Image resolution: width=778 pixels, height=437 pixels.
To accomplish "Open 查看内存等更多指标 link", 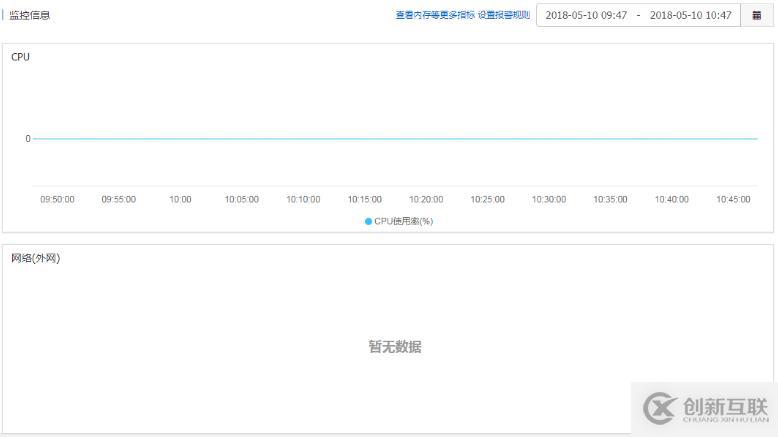I will point(435,16).
